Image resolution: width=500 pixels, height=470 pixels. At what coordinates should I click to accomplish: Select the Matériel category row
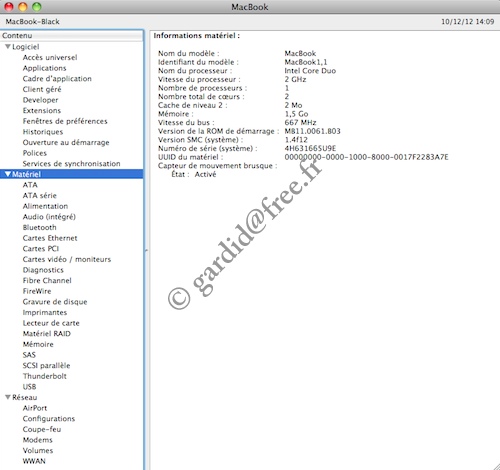click(x=72, y=174)
